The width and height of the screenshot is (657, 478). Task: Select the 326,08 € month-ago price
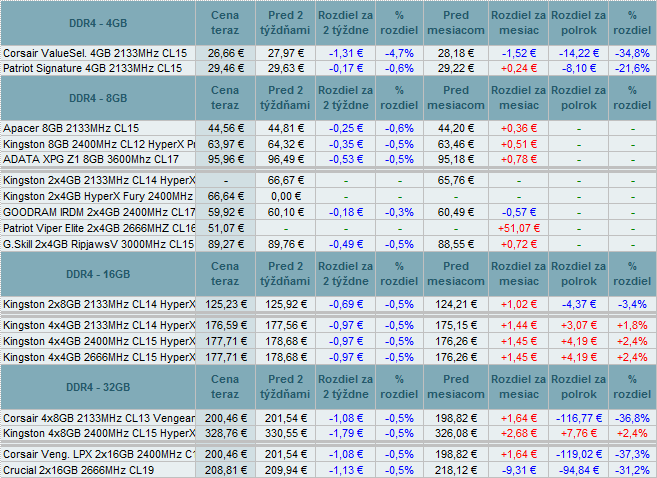coord(456,433)
